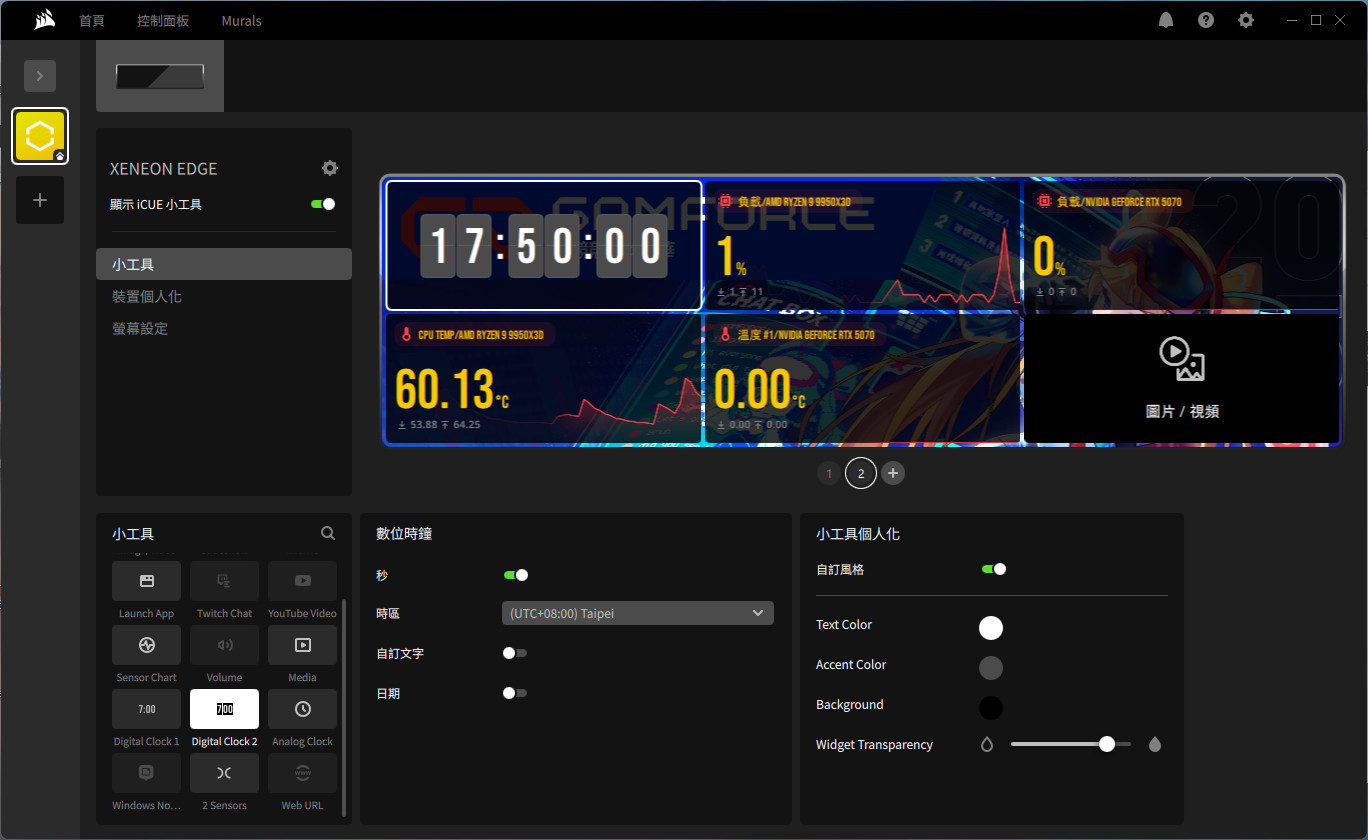This screenshot has height=840, width=1368.
Task: Adjust the Widget Transparency slider
Action: pyautogui.click(x=1071, y=744)
